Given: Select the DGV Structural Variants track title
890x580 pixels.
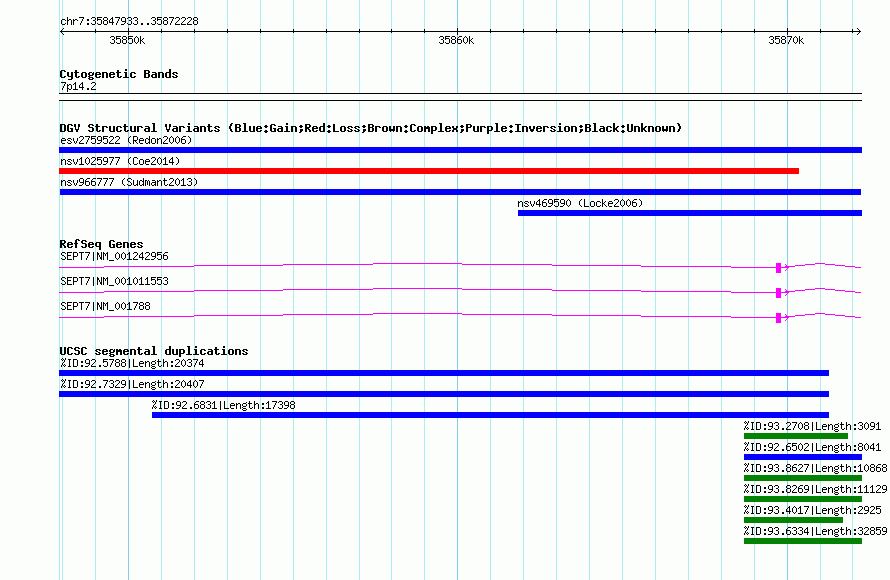Looking at the screenshot, I should (370, 128).
